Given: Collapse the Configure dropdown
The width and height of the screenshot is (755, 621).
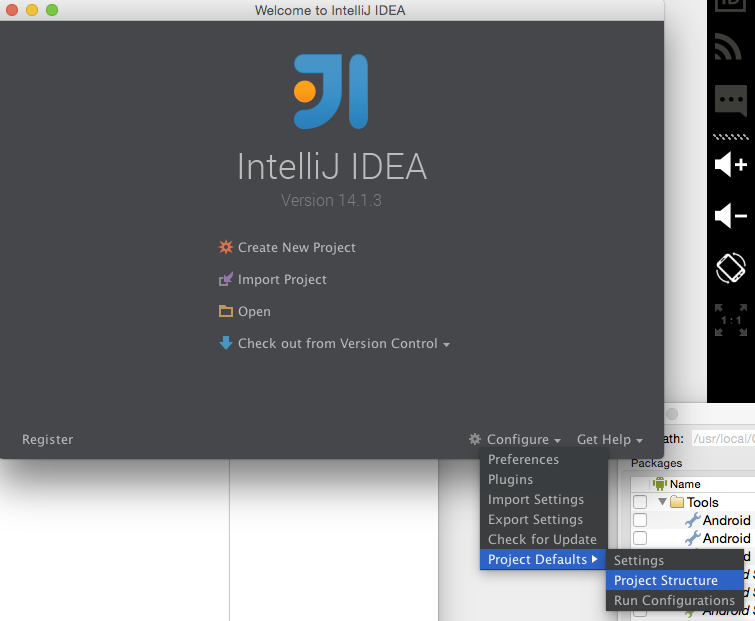Looking at the screenshot, I should click(523, 439).
